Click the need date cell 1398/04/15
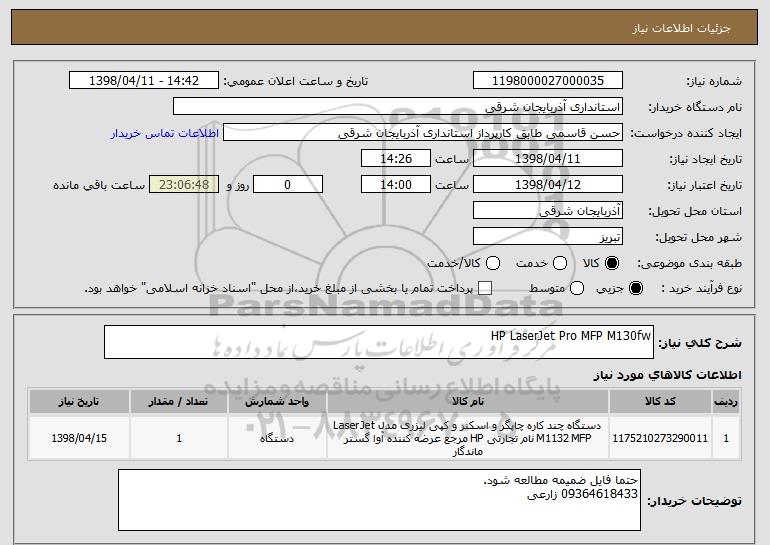Viewport: 770px width, 545px height. [79, 438]
